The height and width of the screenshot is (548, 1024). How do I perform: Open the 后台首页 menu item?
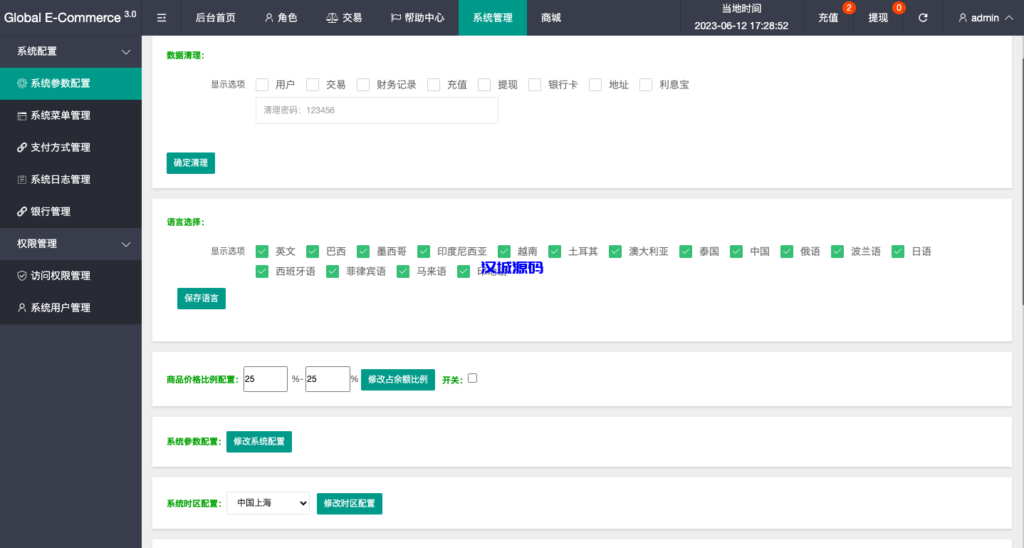point(216,18)
